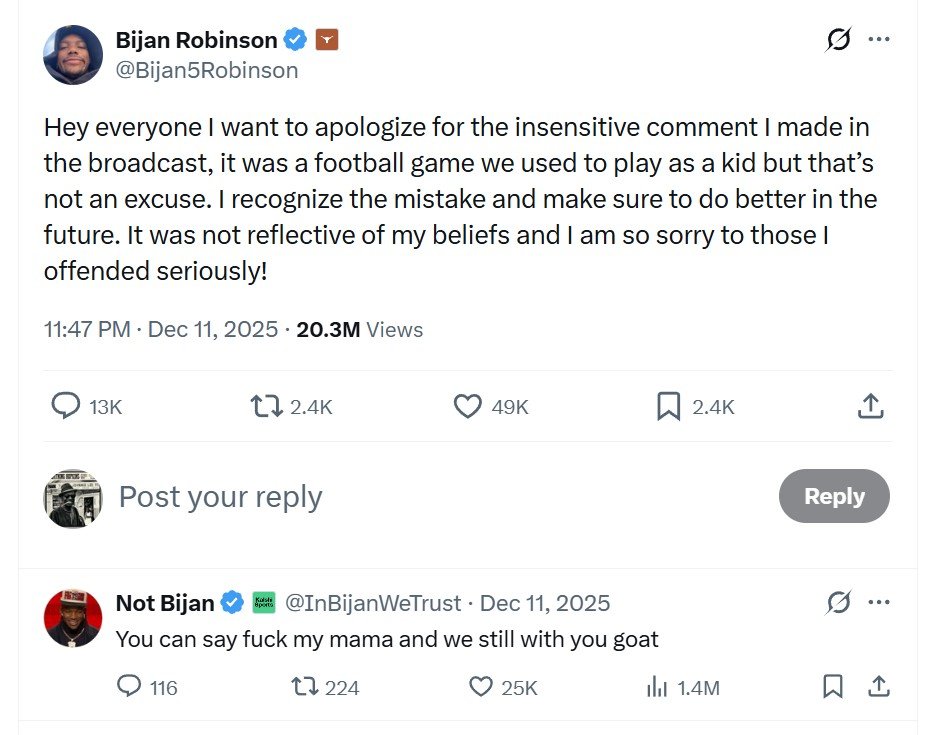The width and height of the screenshot is (933, 735).
Task: Share Bijan Robinson's main post
Action: tap(870, 406)
